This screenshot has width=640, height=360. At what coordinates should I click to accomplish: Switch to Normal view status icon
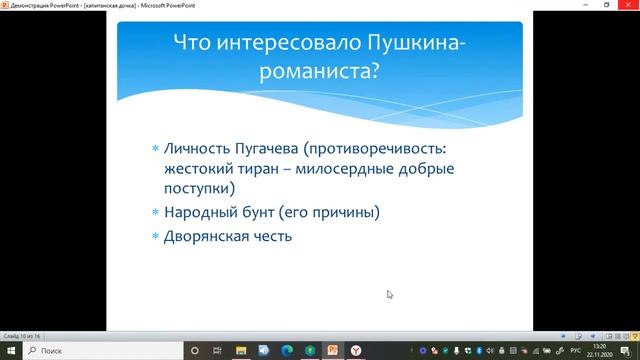(609, 336)
